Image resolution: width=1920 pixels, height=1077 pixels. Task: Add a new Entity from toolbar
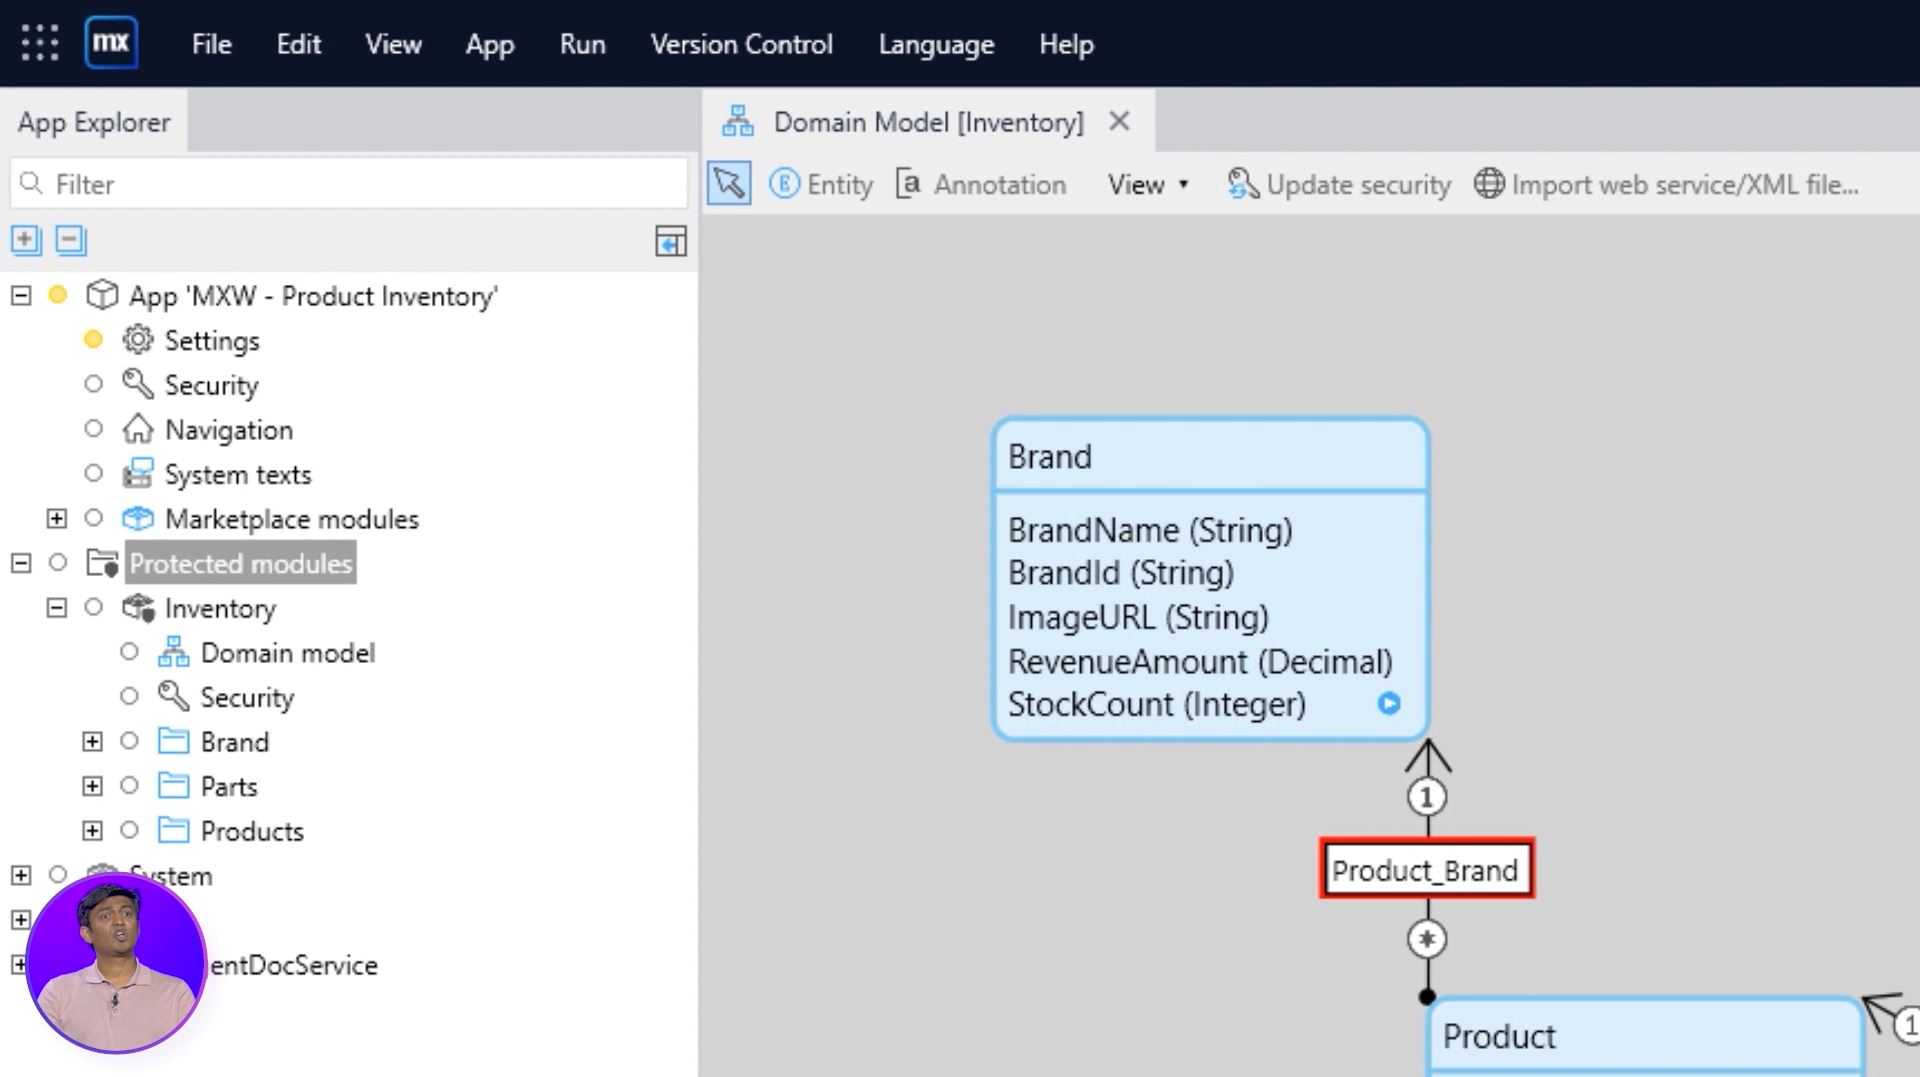pos(821,184)
